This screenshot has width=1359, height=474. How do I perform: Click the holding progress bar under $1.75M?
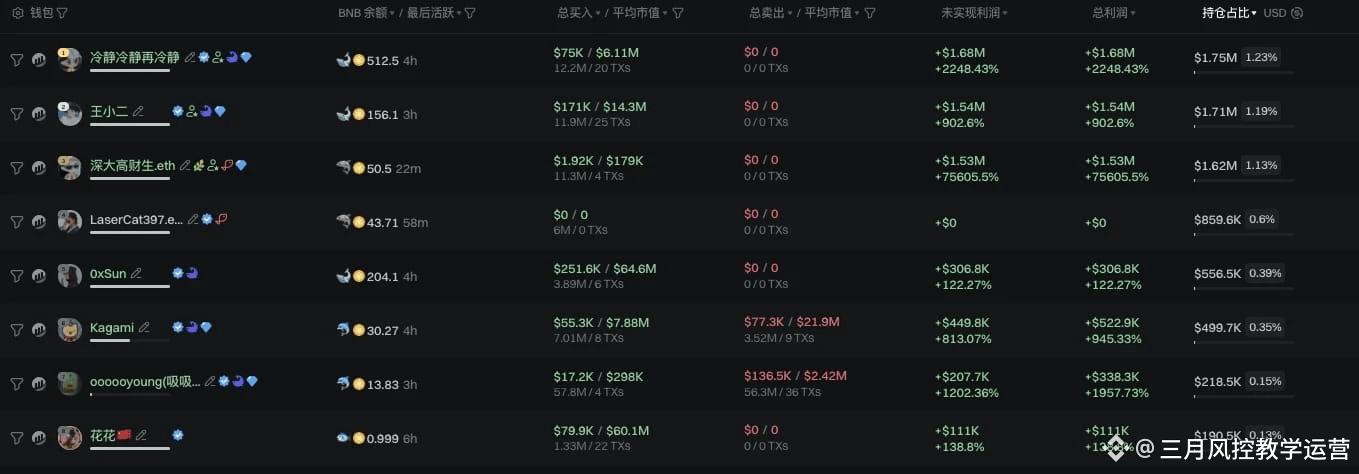click(x=1243, y=71)
